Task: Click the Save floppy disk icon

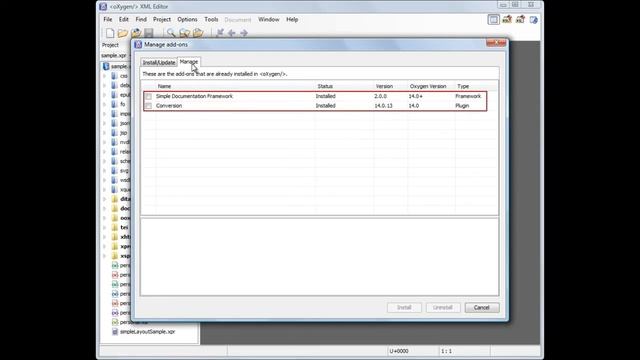Action: tap(149, 33)
